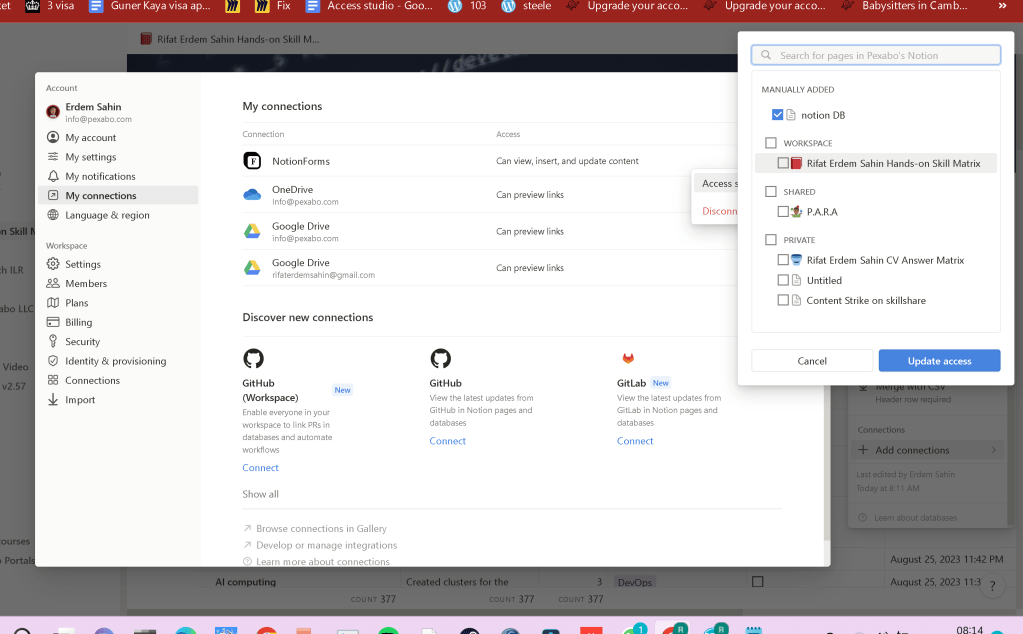
Task: Select My connections in sidebar
Action: [x=118, y=195]
